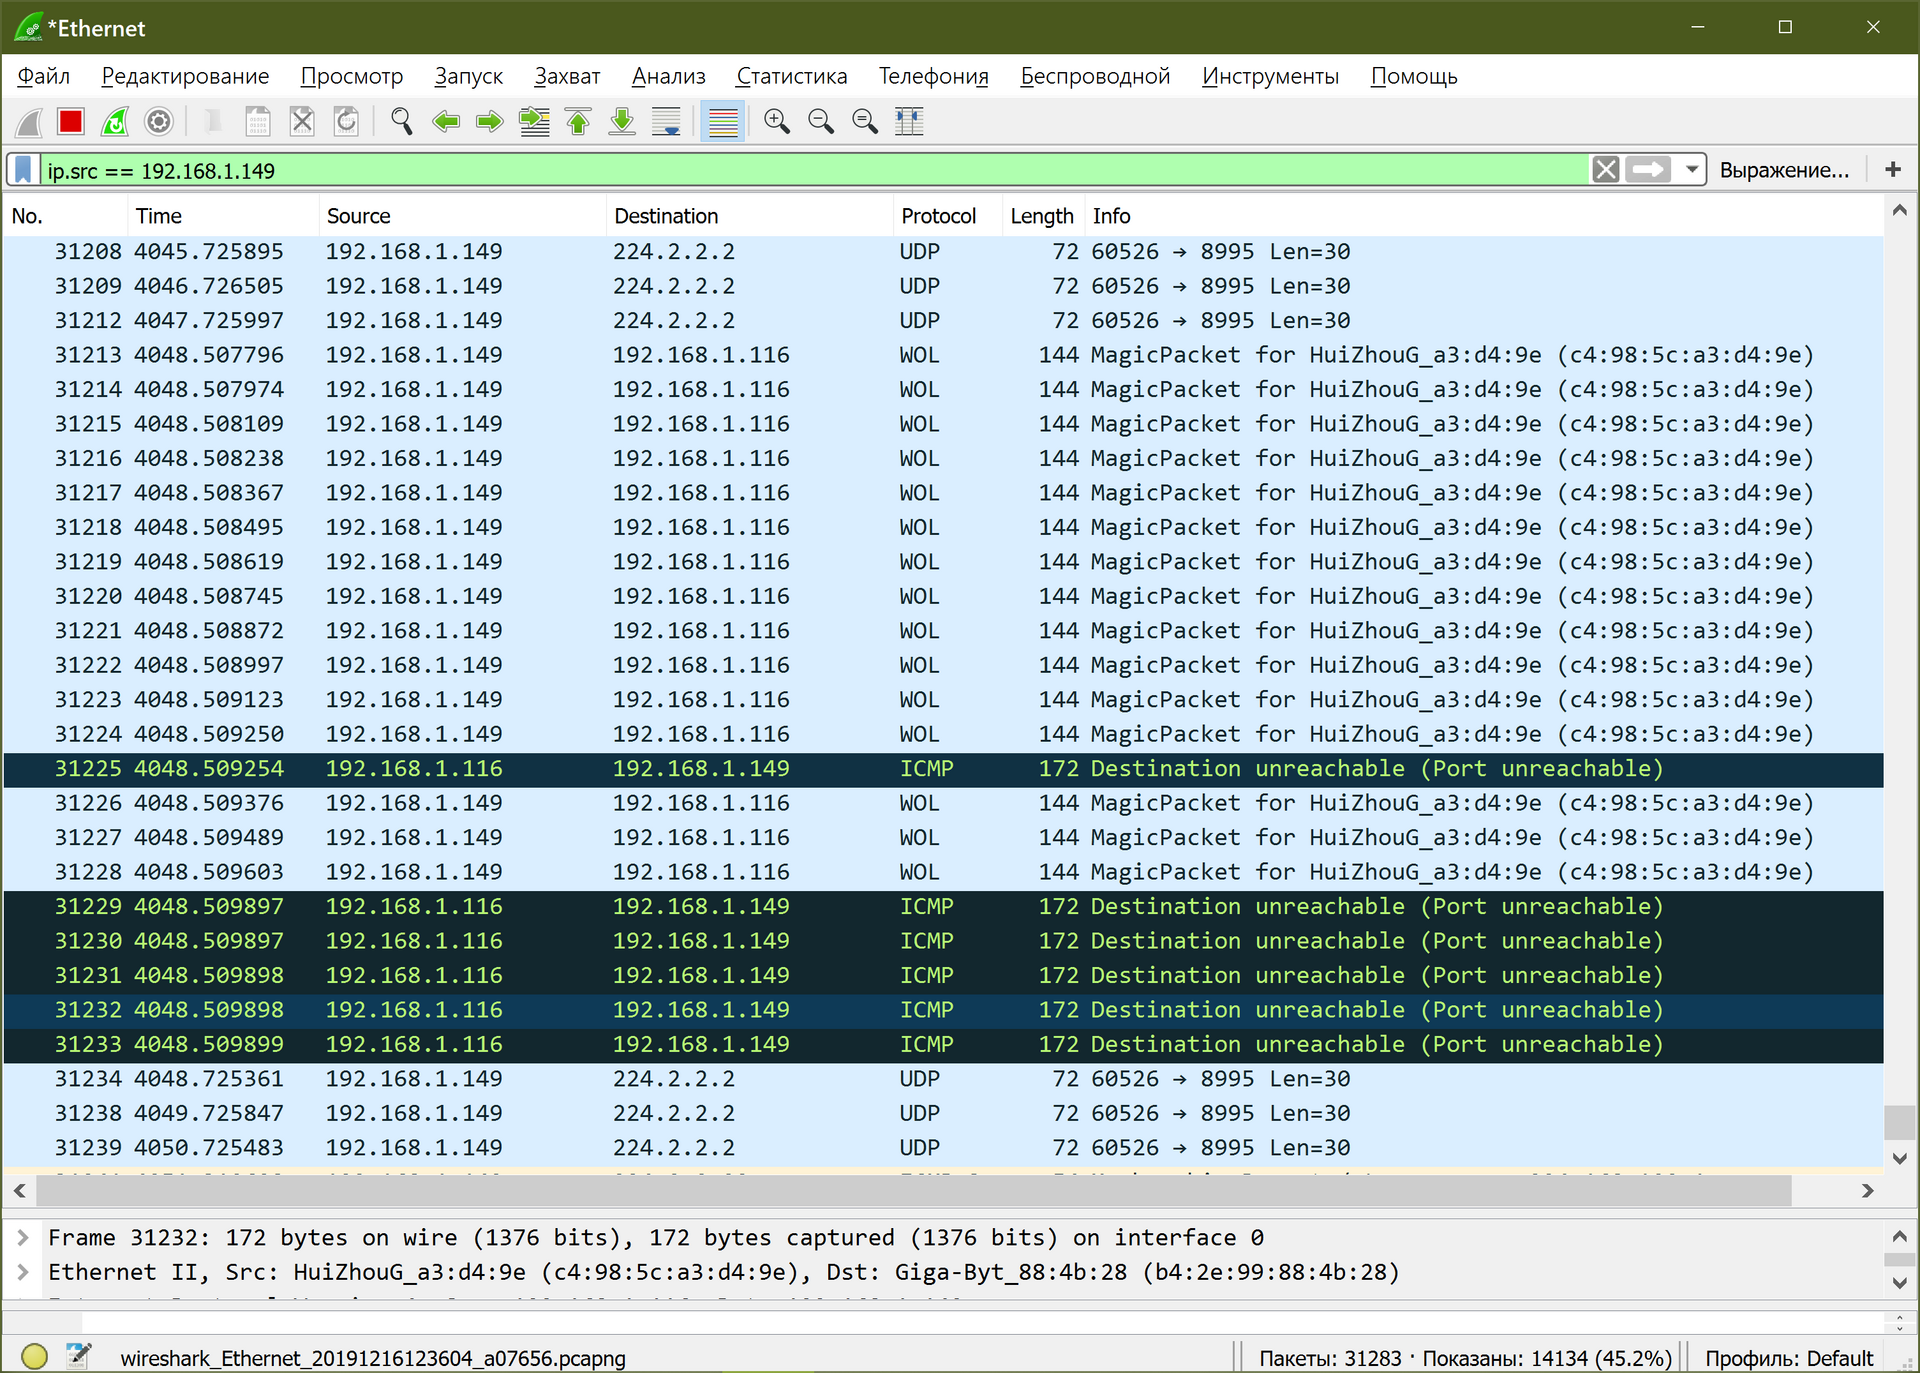This screenshot has height=1373, width=1920.
Task: Stop the running capture with red square
Action: 71,122
